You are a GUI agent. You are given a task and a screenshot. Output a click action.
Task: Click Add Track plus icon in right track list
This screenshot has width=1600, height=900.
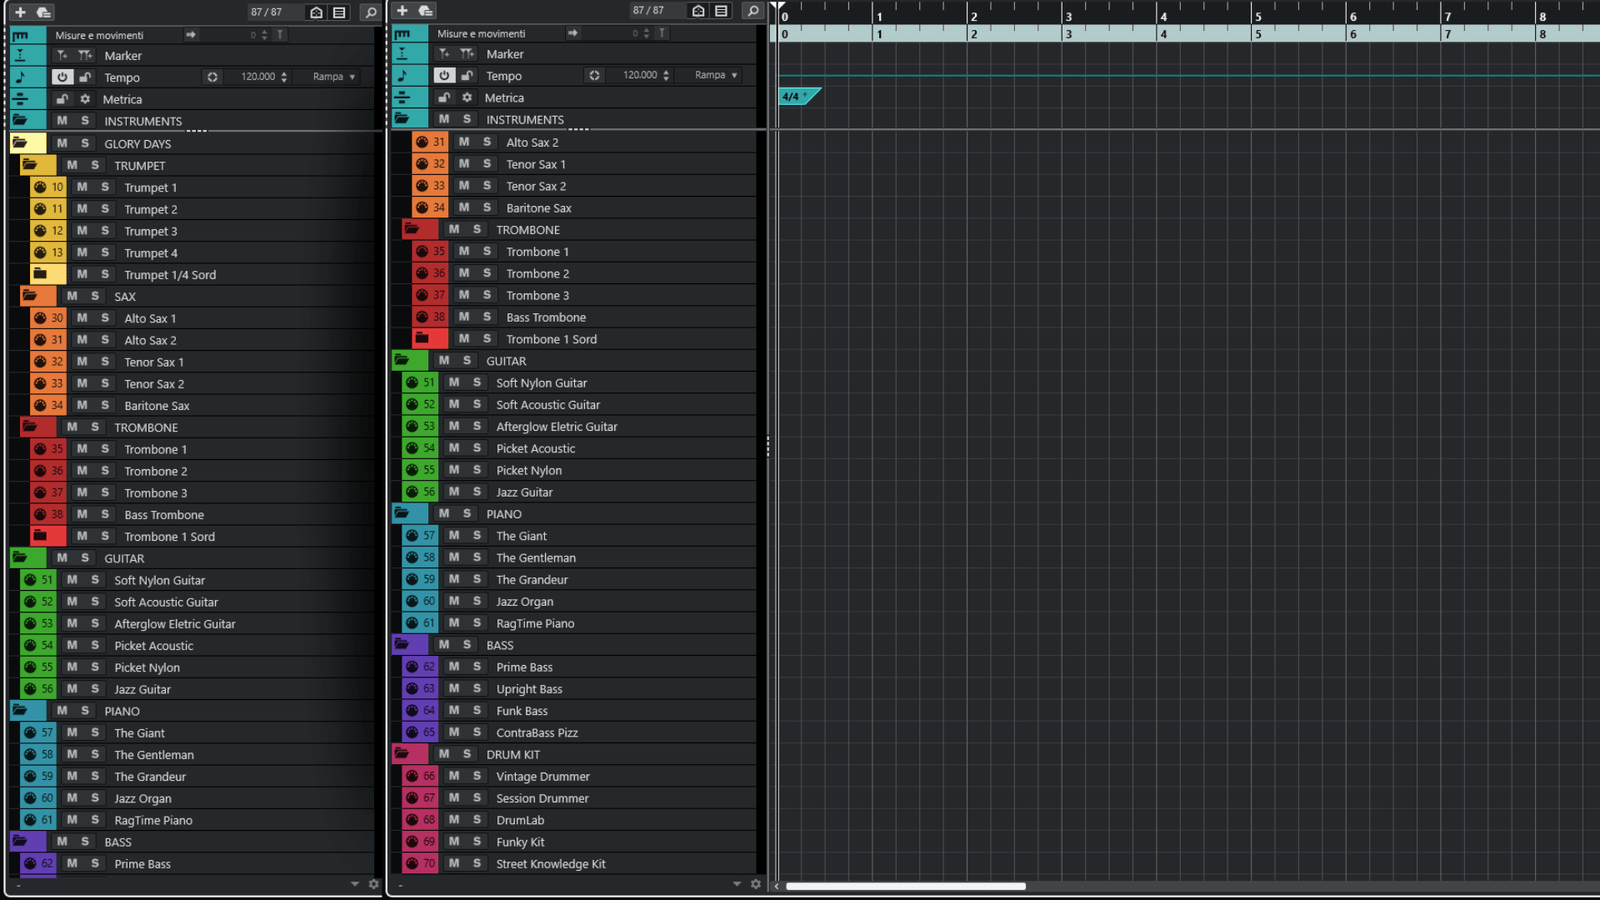pos(402,11)
